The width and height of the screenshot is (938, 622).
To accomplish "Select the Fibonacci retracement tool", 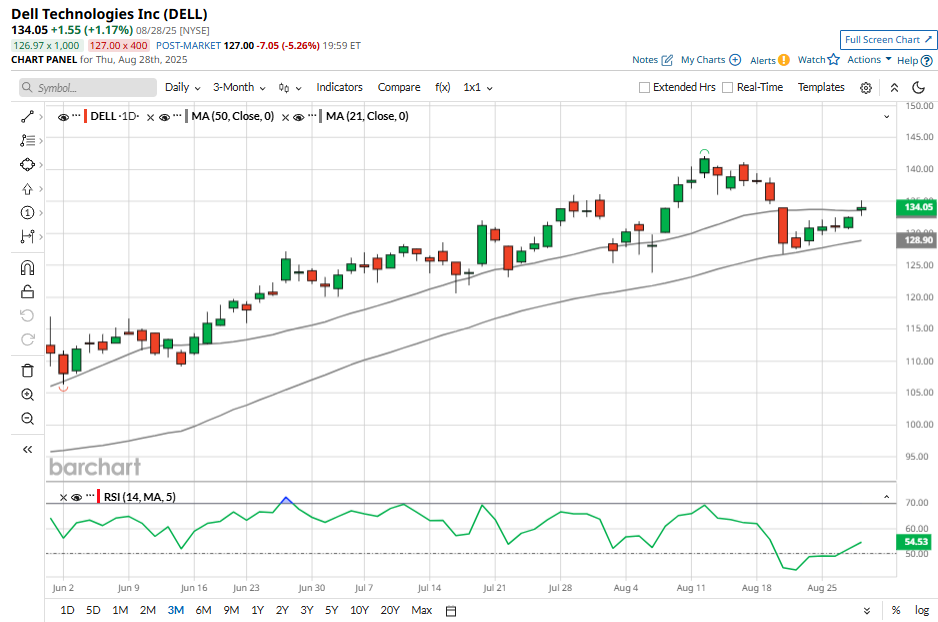I will point(27,141).
